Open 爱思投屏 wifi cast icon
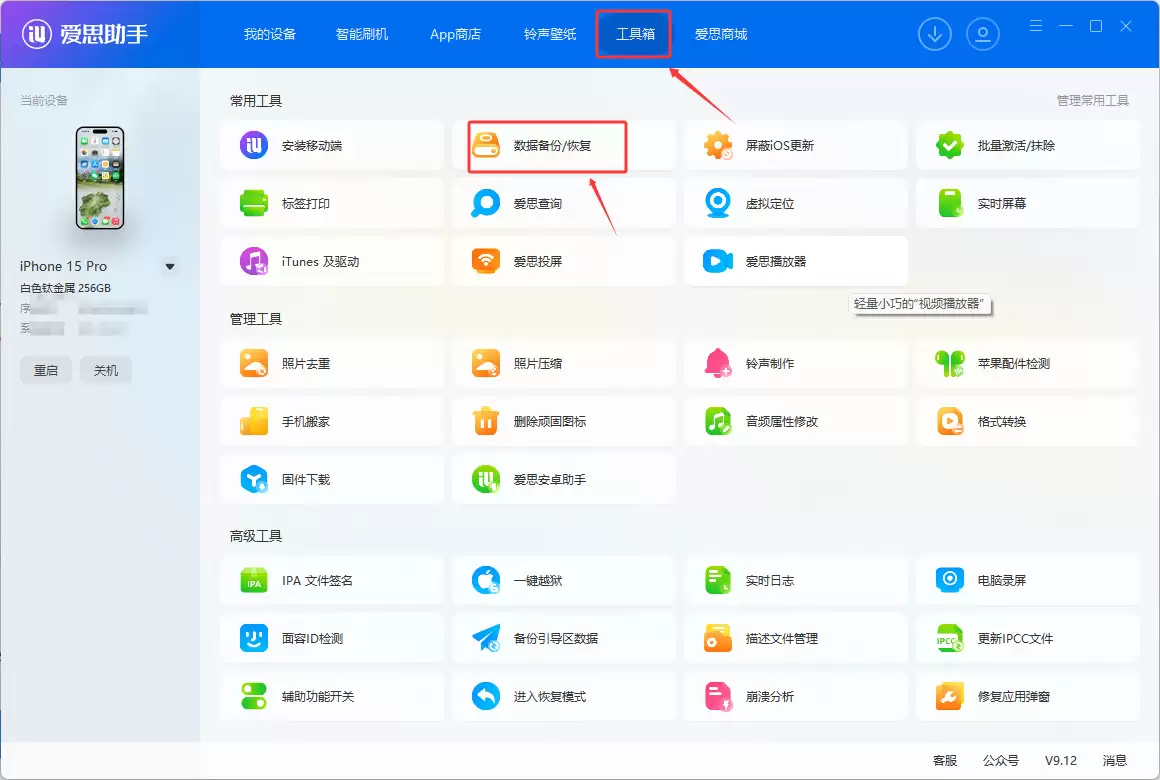 click(486, 261)
